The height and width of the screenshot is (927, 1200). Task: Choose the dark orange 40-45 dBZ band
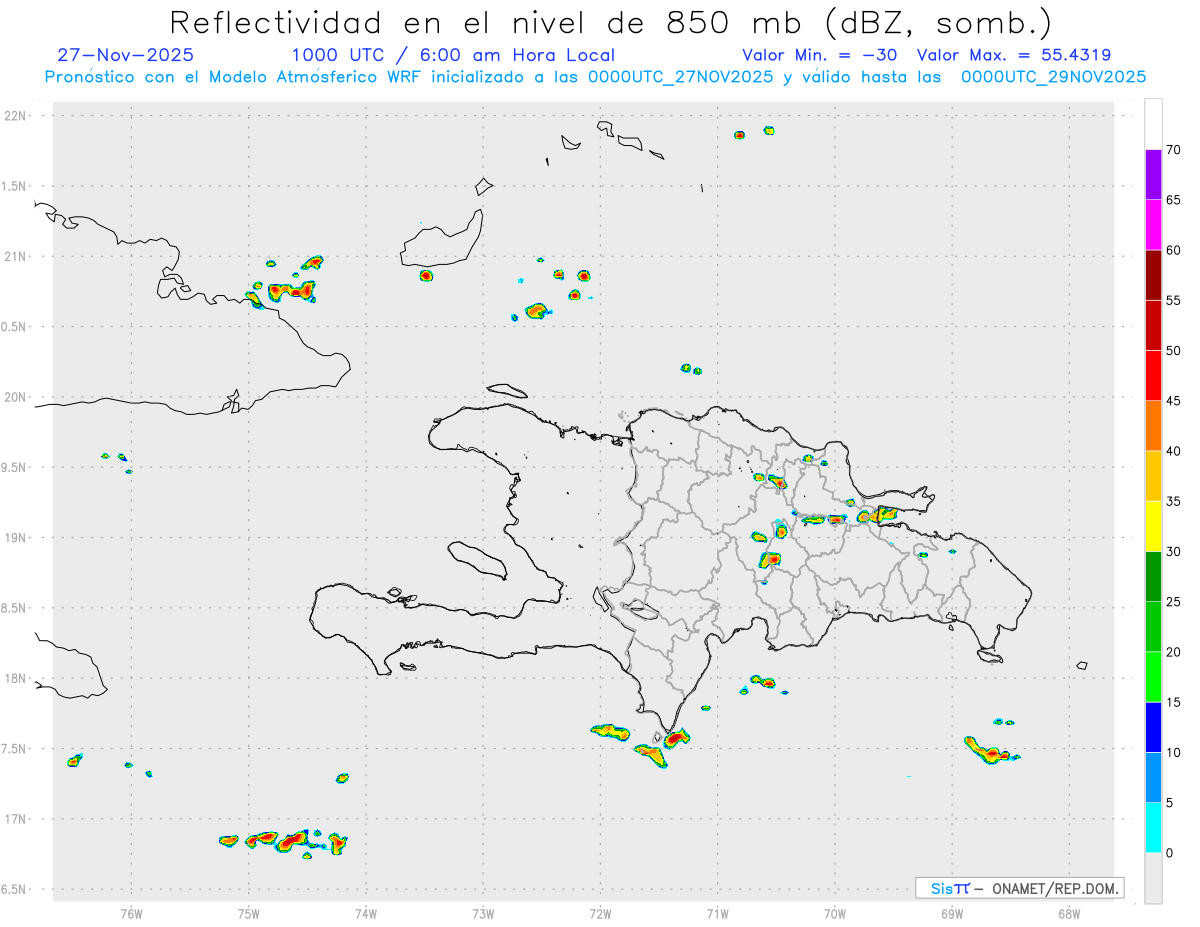click(x=1153, y=426)
